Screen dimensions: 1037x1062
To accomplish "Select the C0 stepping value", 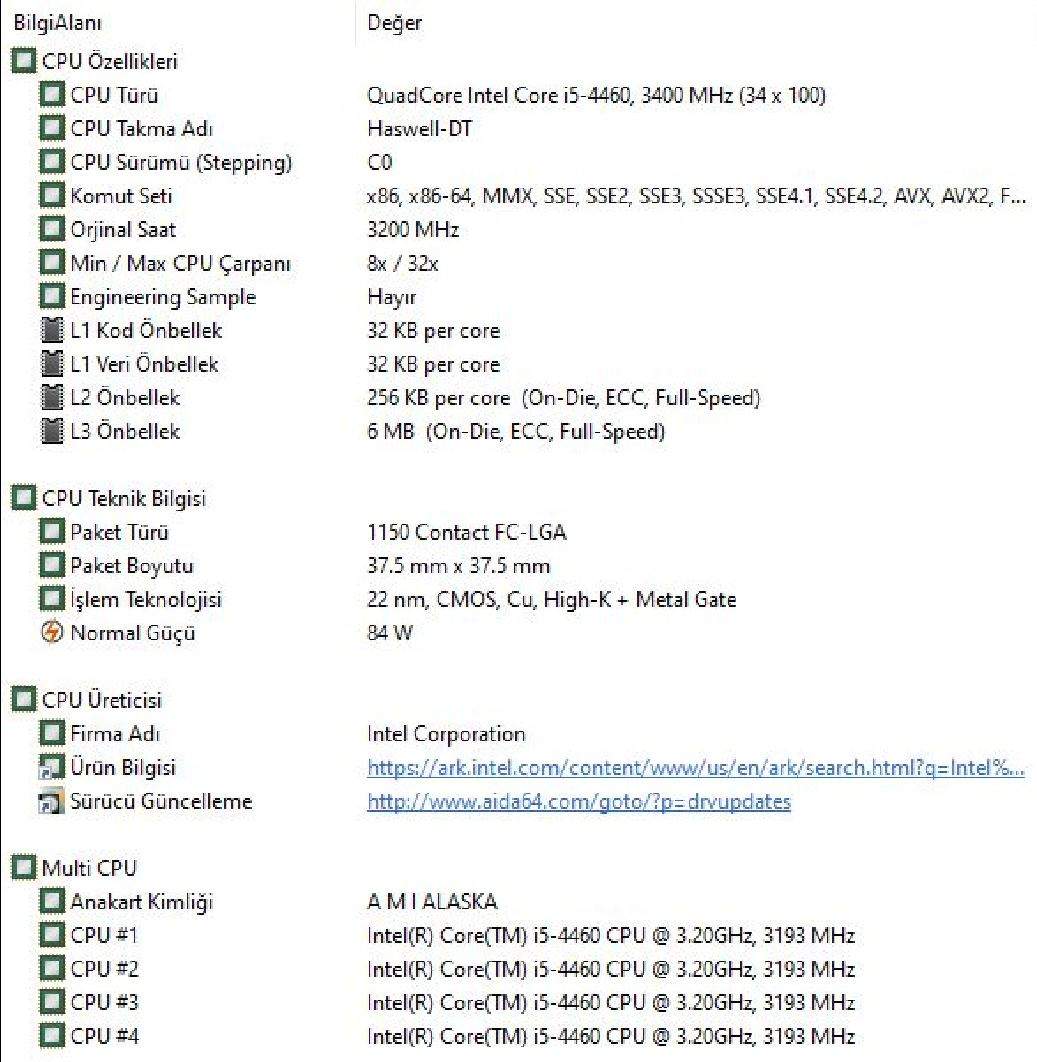I will [379, 162].
